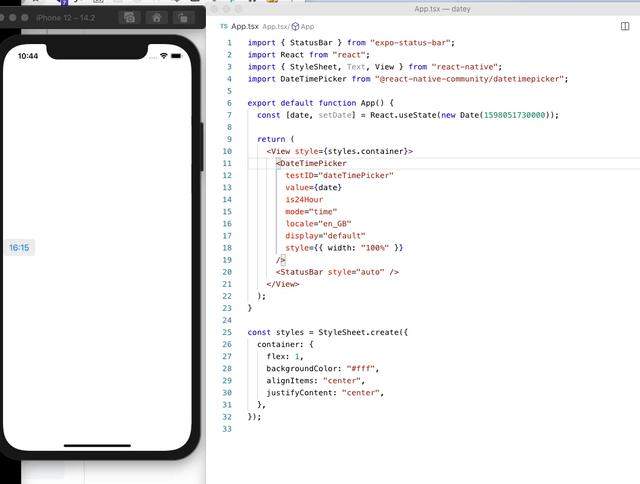Viewport: 640px width, 484px height.
Task: Click the value={date} prop
Action: coord(313,187)
